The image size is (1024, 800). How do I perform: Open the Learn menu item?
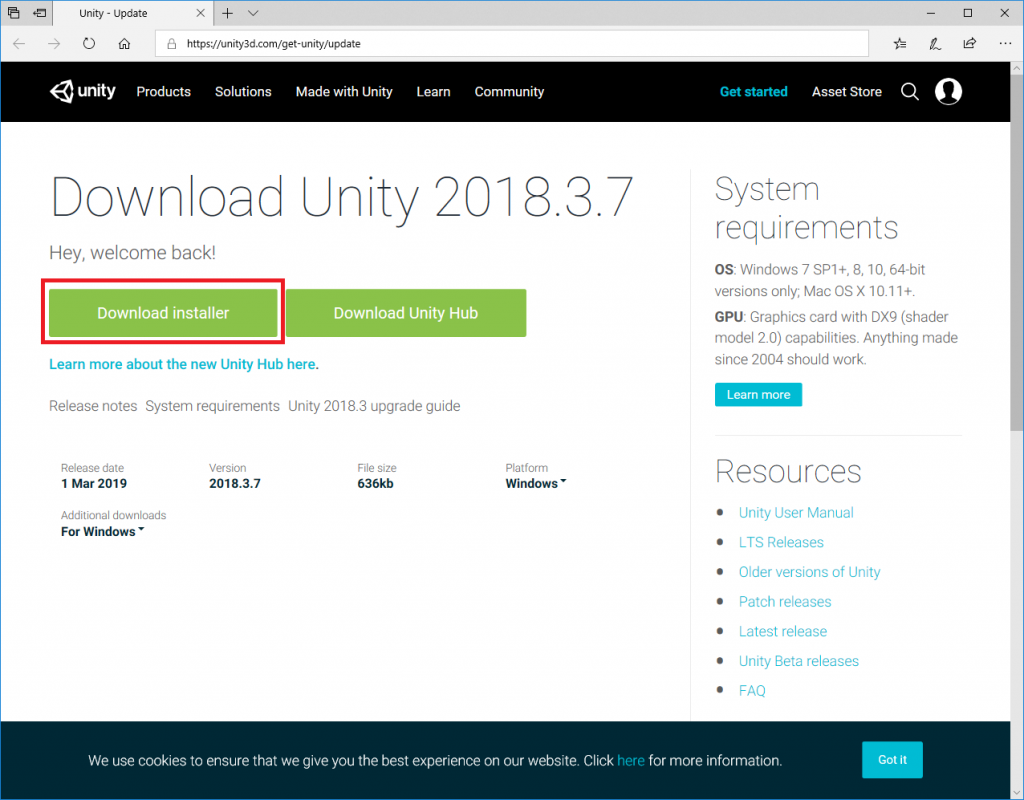point(433,91)
